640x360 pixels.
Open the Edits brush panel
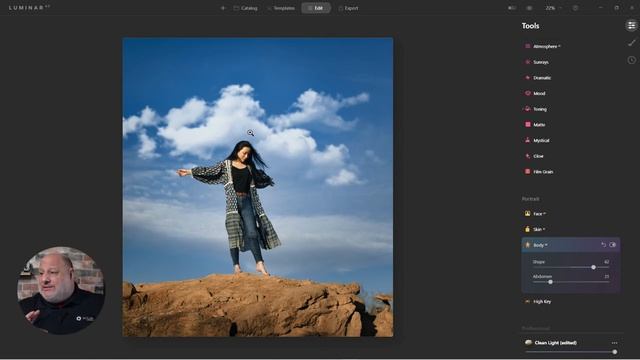[x=631, y=42]
